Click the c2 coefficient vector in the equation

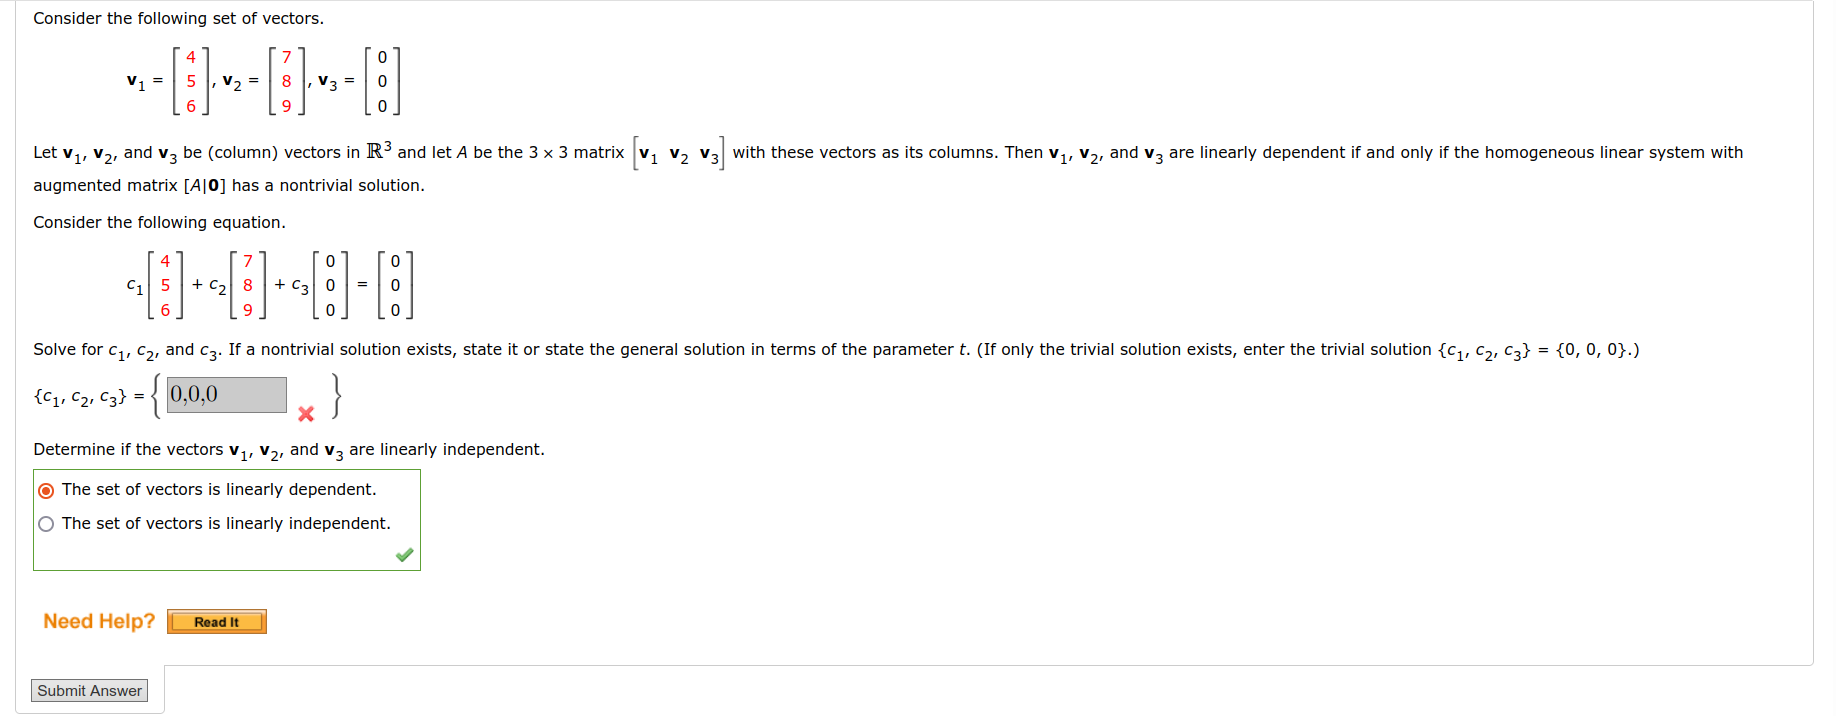248,285
